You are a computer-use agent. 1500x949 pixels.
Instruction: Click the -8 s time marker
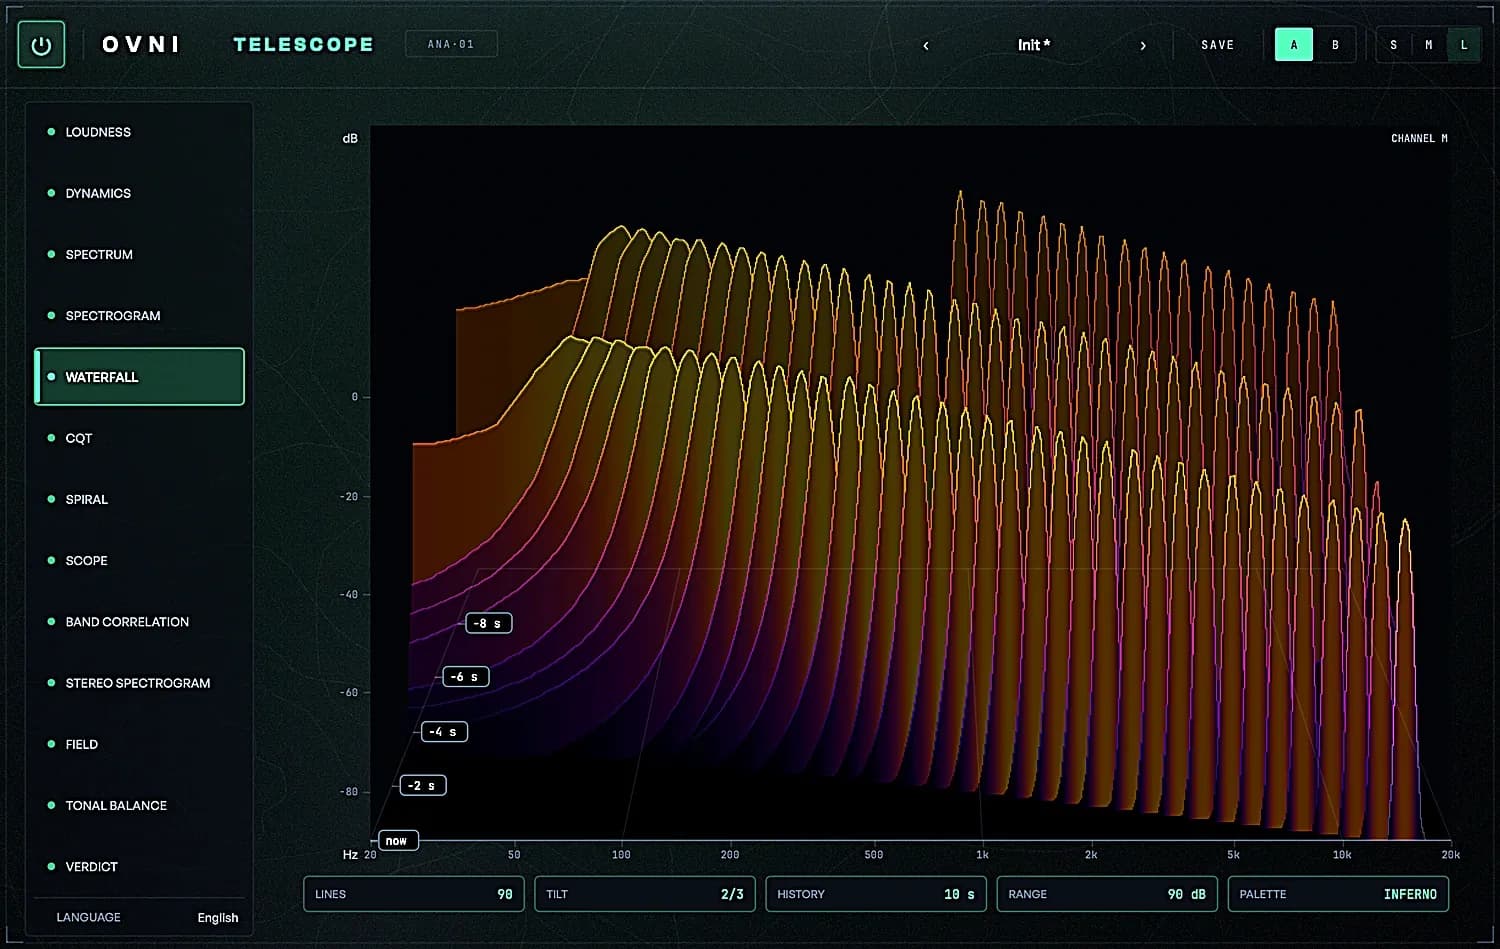[489, 623]
